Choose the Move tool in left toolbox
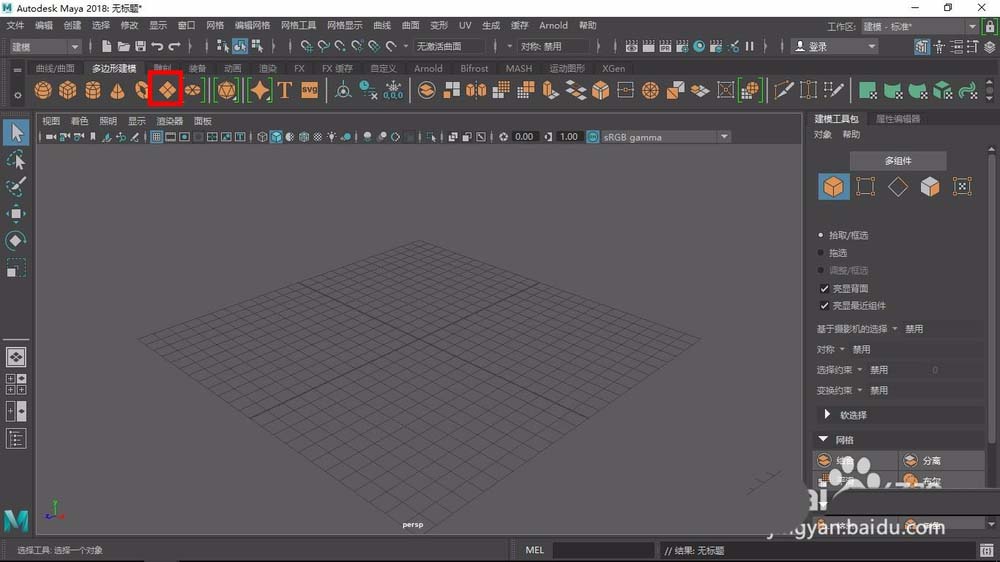The width and height of the screenshot is (1000, 562). 16,213
